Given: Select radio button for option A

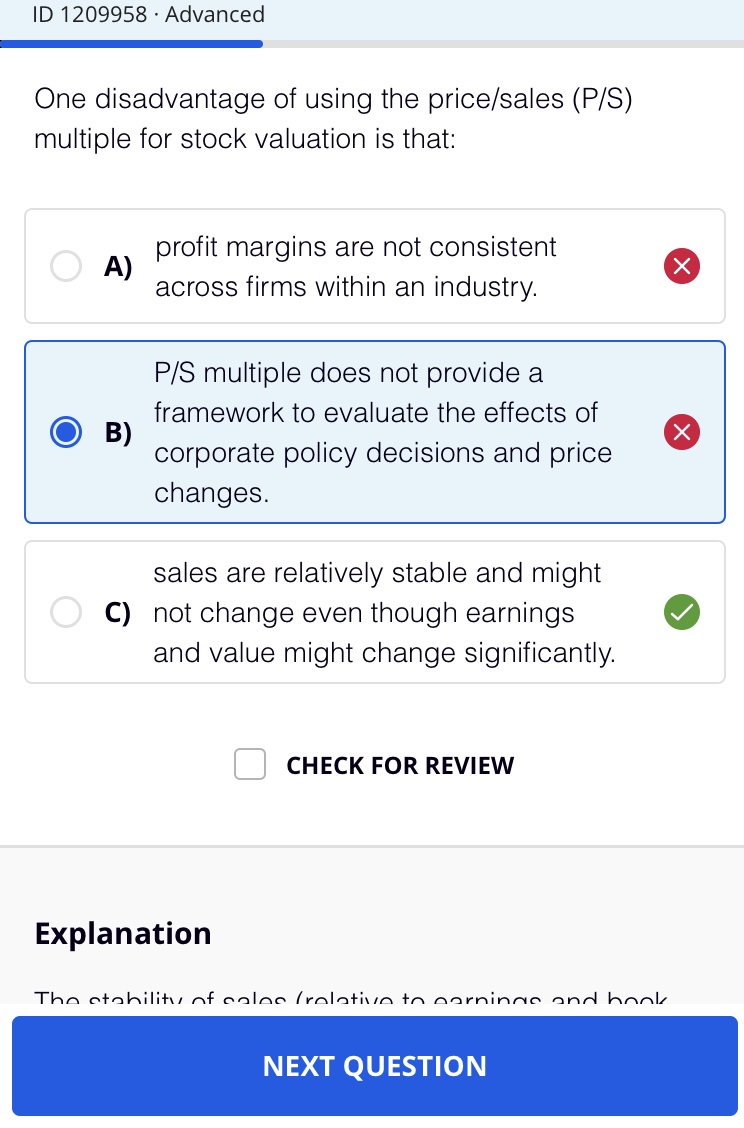Looking at the screenshot, I should pyautogui.click(x=65, y=266).
